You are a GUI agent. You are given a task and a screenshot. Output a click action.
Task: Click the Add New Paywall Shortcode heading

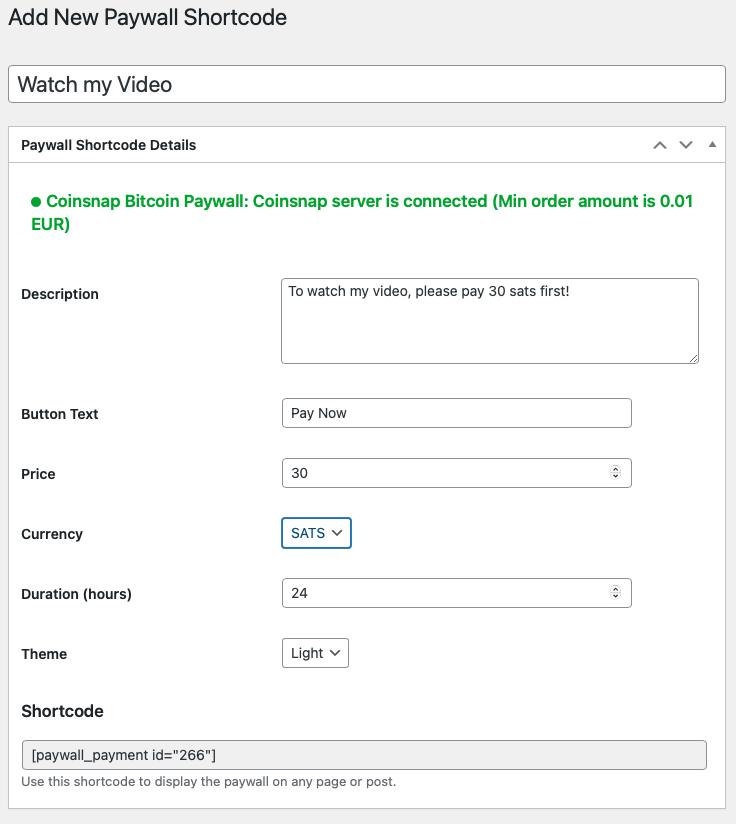147,18
